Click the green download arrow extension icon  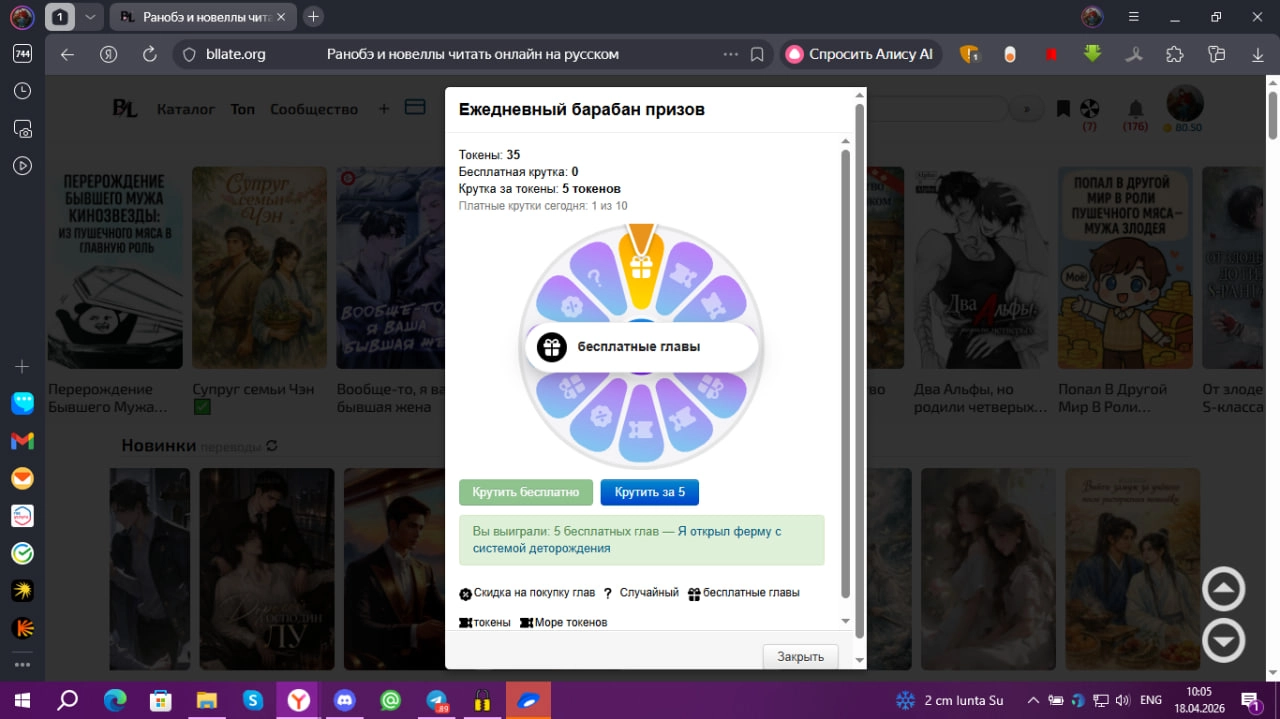pyautogui.click(x=1092, y=55)
